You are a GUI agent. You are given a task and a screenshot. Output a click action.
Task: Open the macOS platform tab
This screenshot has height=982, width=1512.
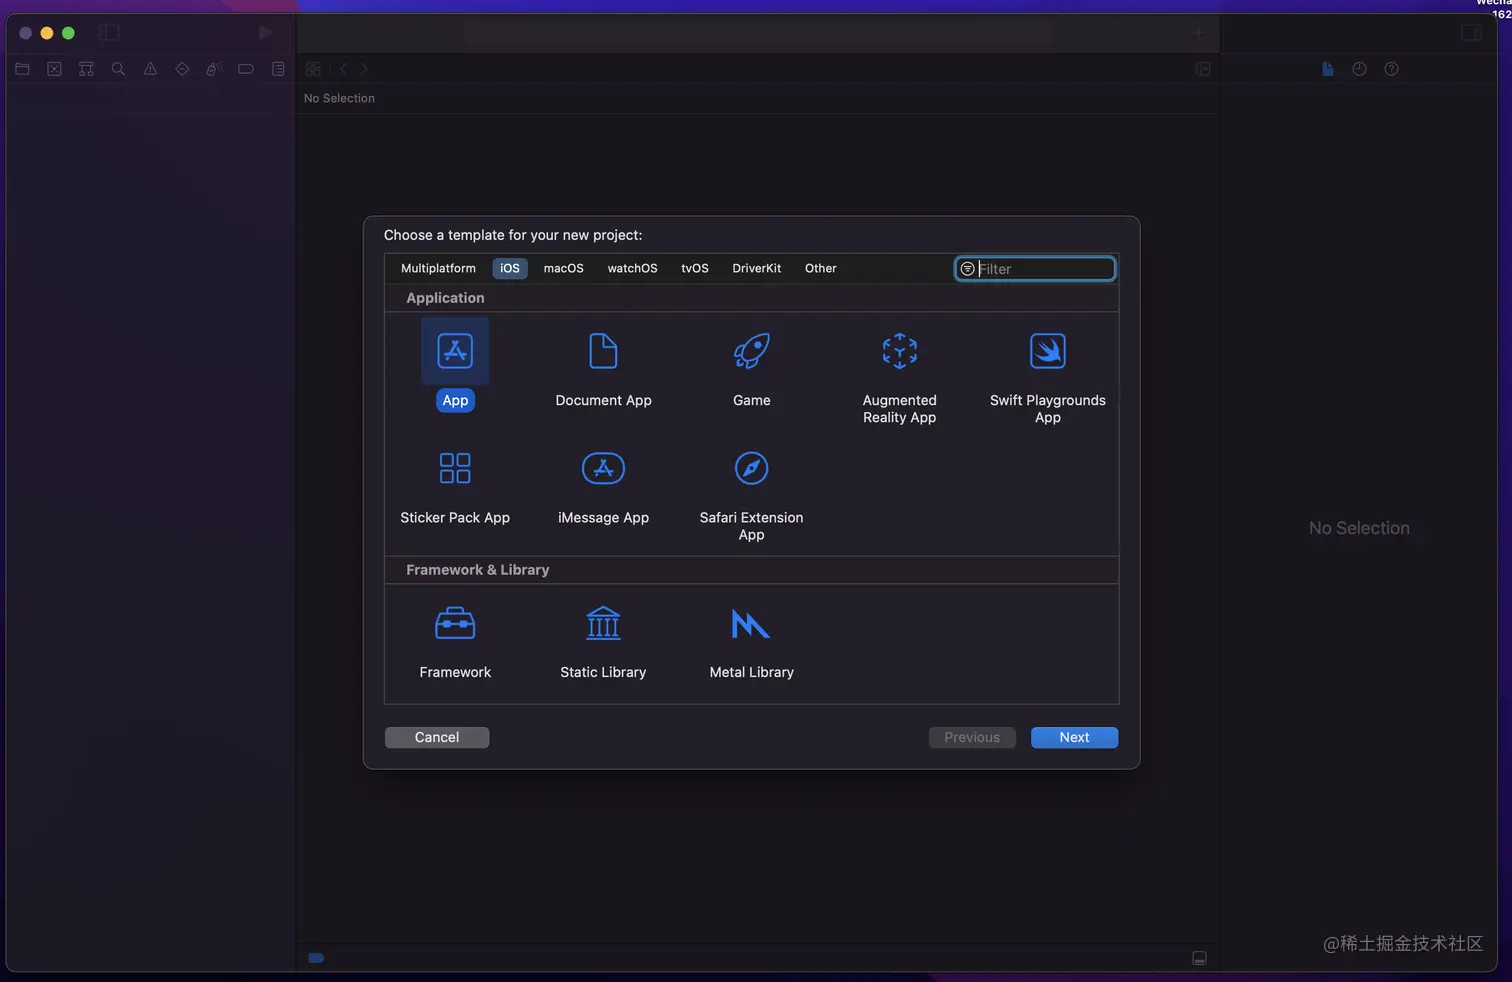tap(563, 268)
